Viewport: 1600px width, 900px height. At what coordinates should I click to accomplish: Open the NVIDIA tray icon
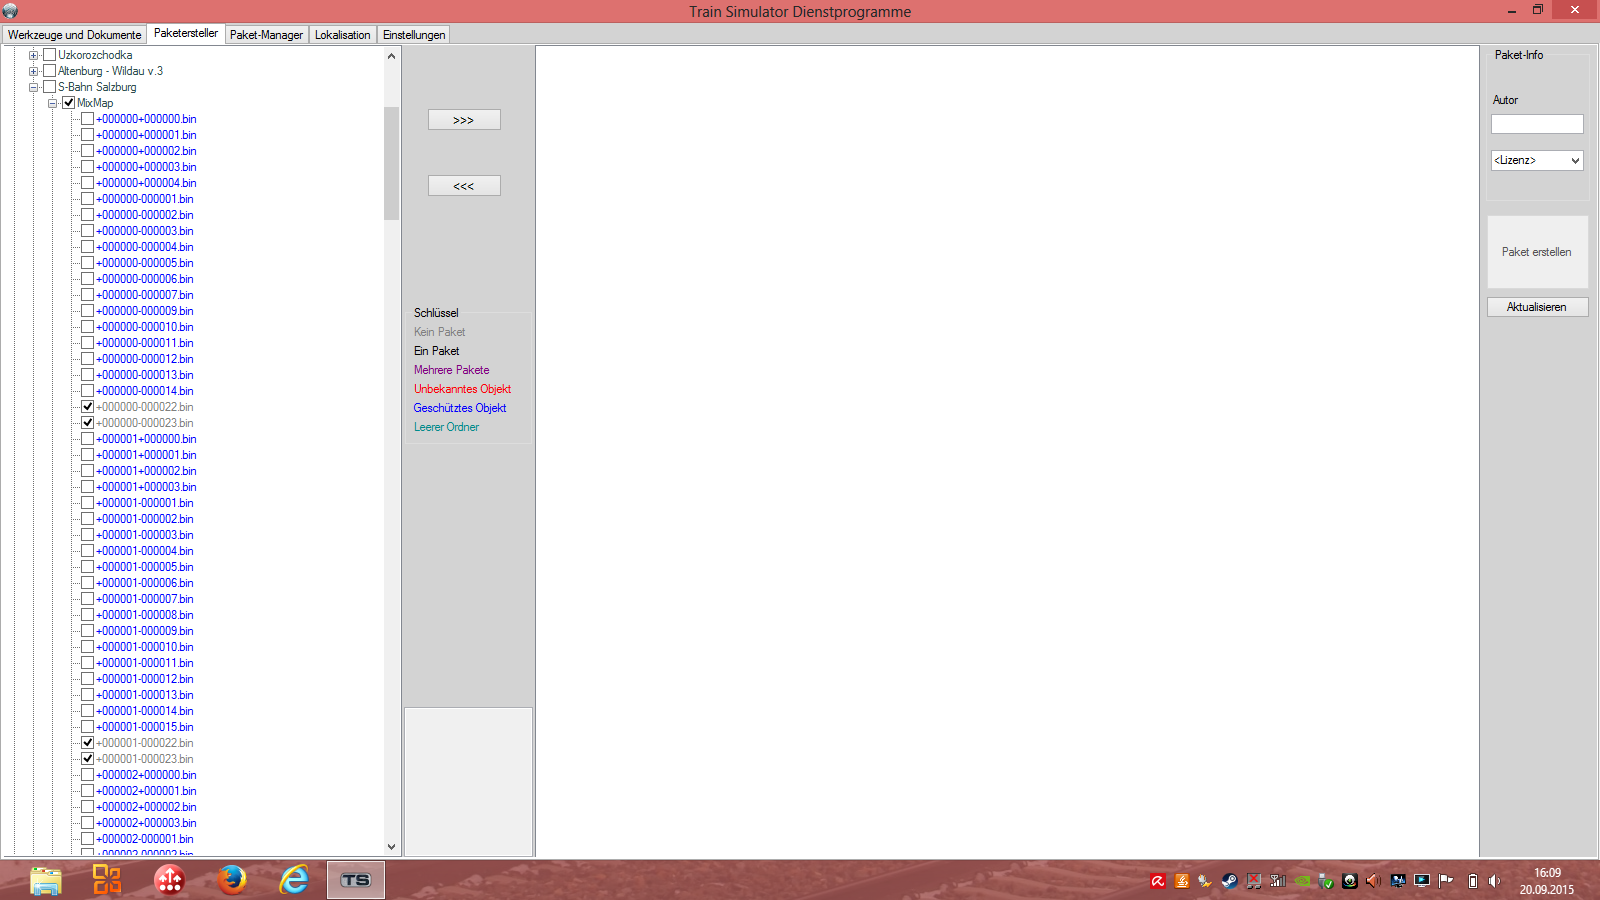click(1302, 881)
